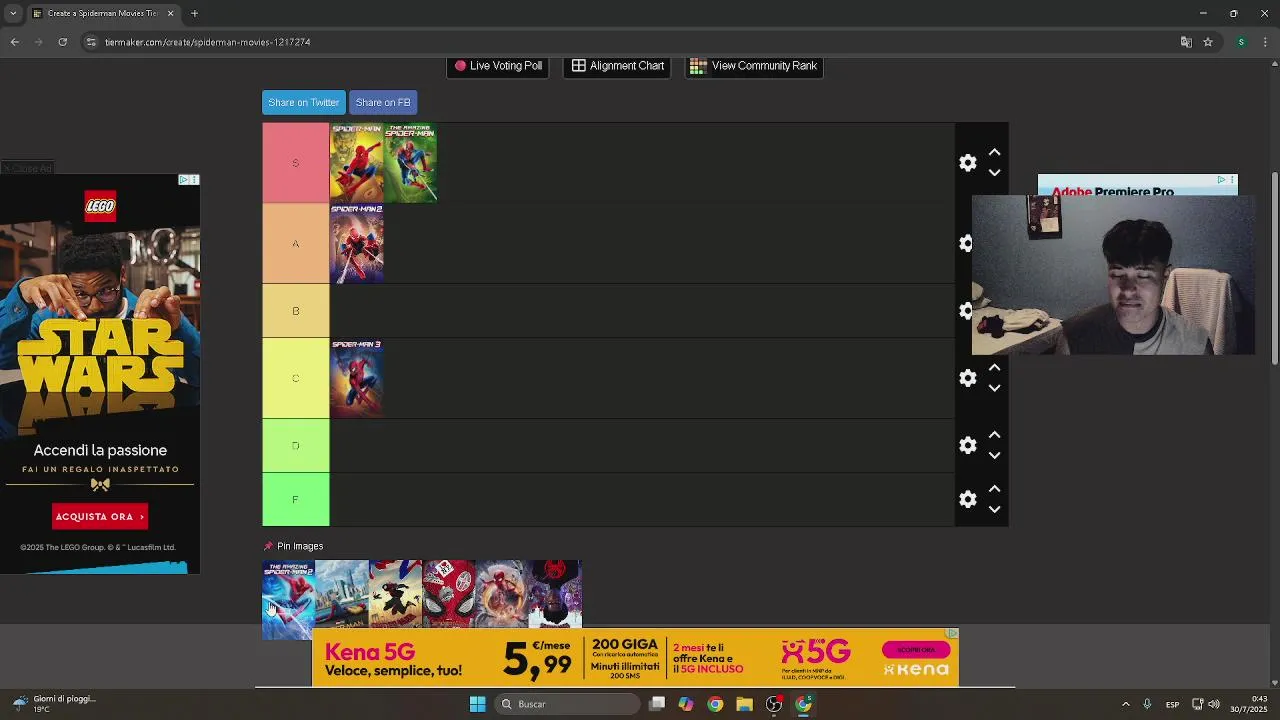Open weather widget on taskbar
Viewport: 1280px width, 720px height.
52,704
